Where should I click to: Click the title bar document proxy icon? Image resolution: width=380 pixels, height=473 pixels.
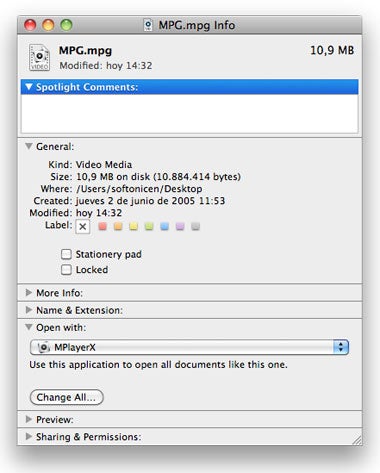click(x=148, y=25)
